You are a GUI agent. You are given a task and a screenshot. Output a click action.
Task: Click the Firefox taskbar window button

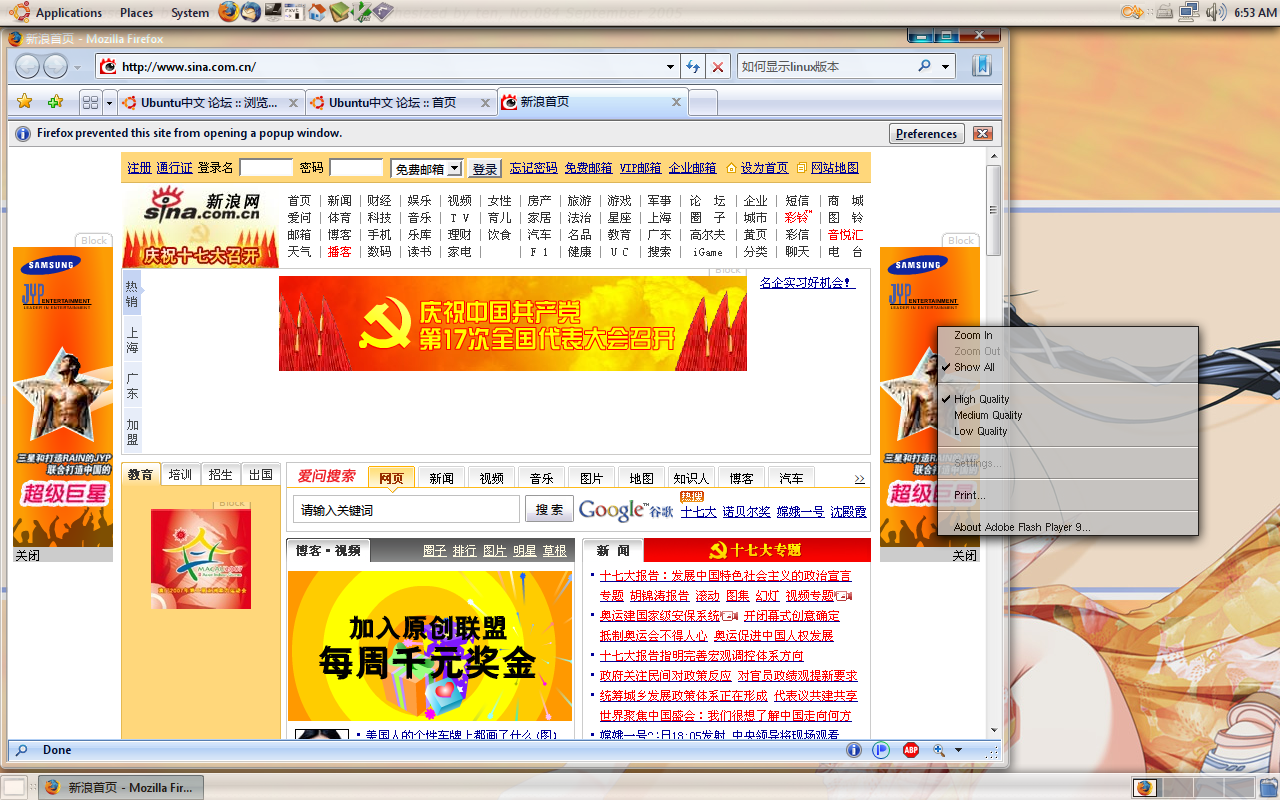click(x=121, y=787)
